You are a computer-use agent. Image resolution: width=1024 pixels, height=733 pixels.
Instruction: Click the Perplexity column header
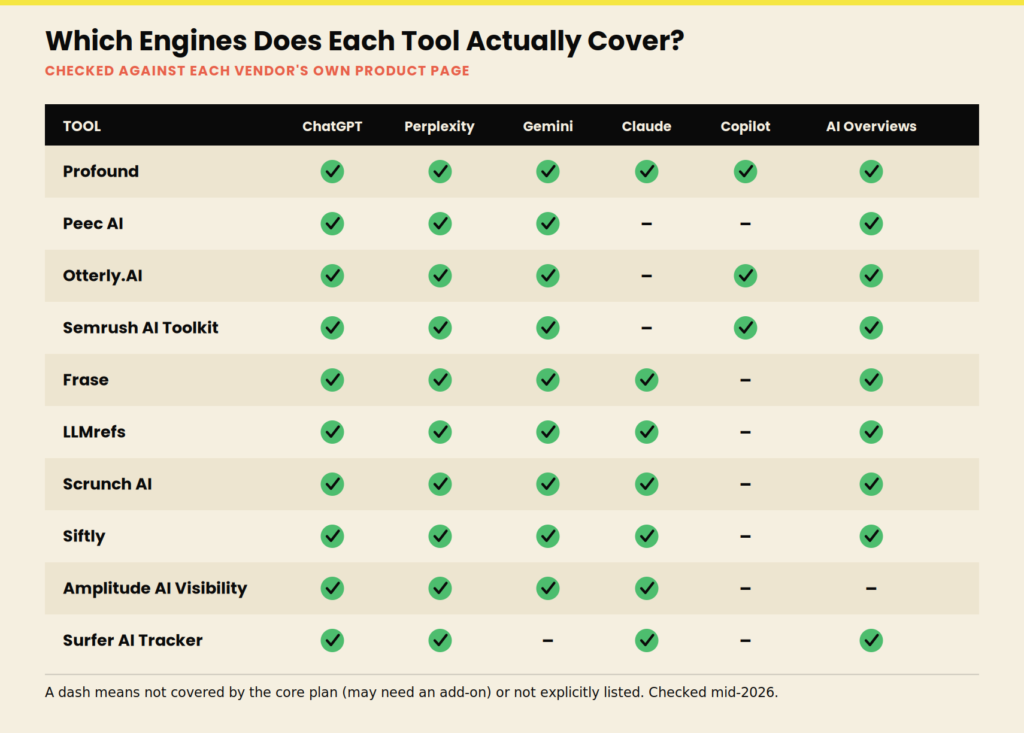440,126
